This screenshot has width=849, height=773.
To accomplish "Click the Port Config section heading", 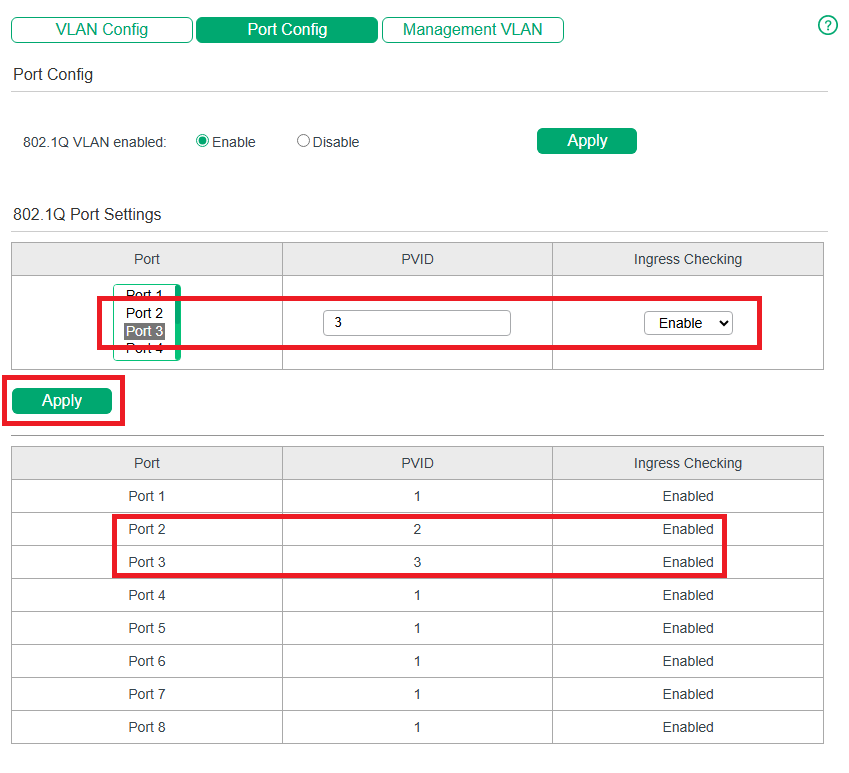I will click(53, 75).
